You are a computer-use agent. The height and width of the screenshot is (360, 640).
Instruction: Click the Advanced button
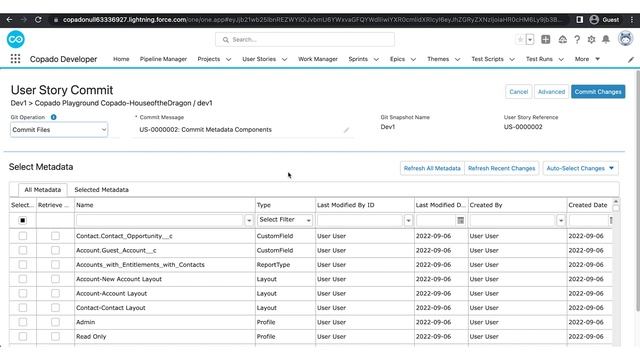tap(551, 92)
